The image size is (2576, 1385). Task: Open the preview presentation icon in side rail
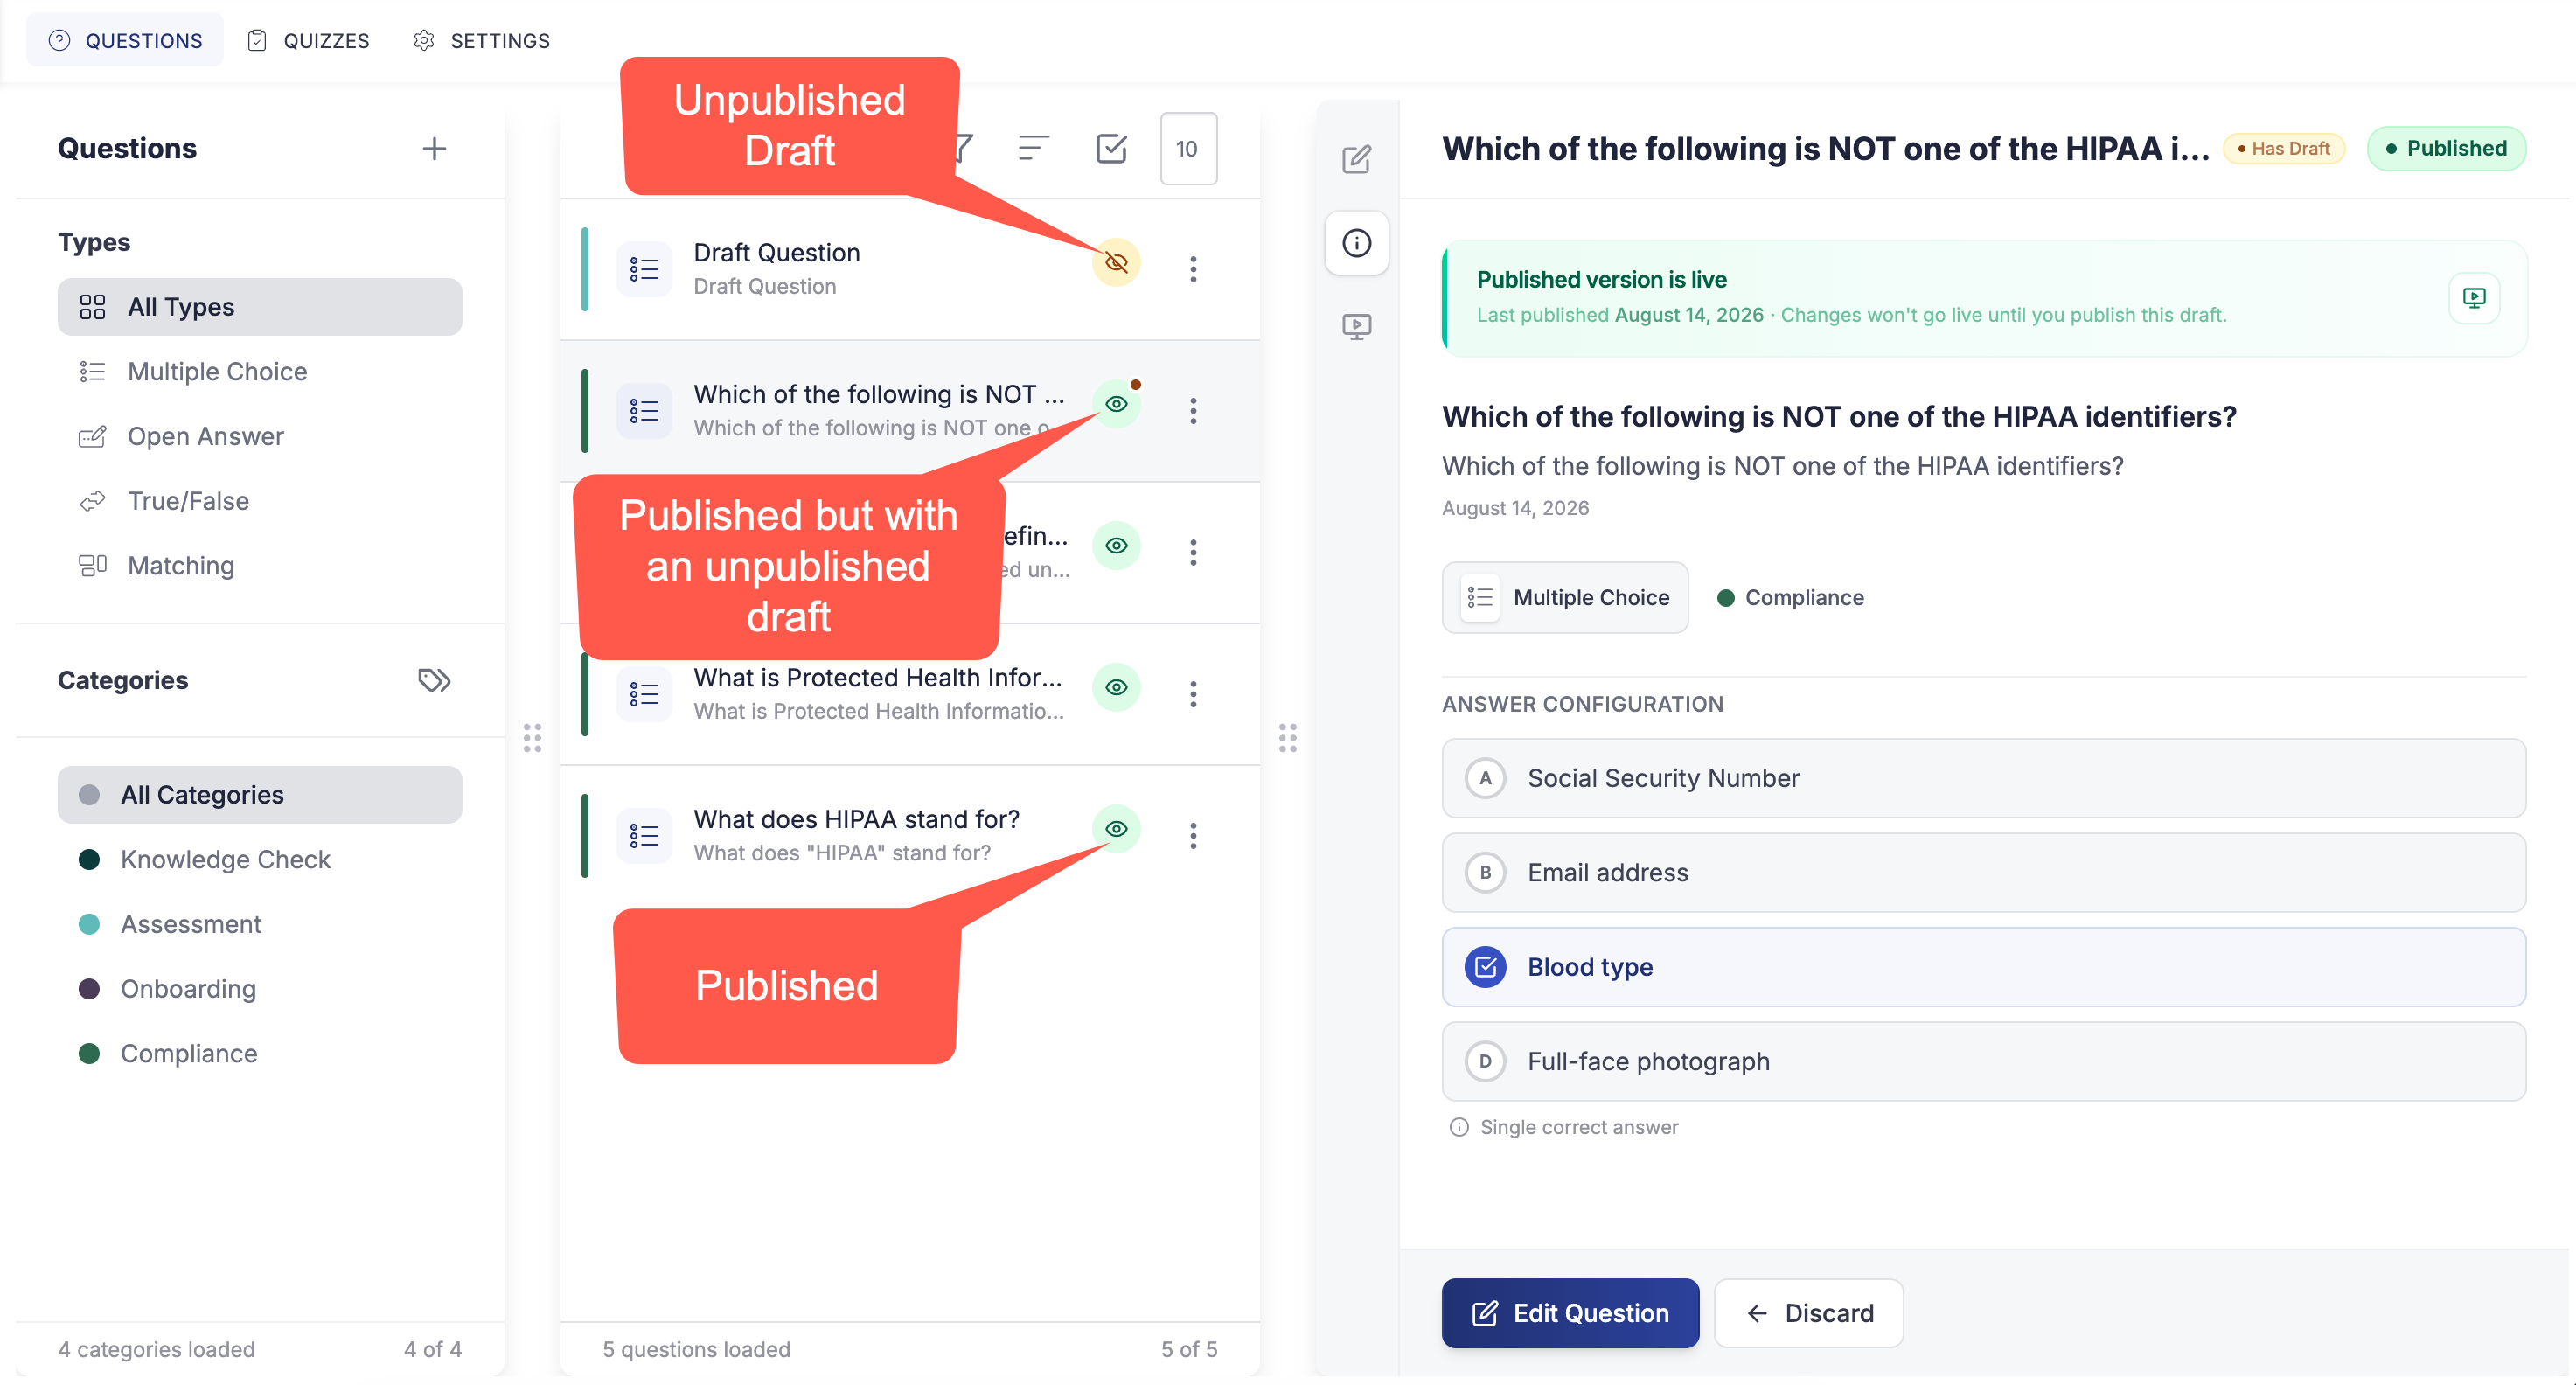(1356, 326)
